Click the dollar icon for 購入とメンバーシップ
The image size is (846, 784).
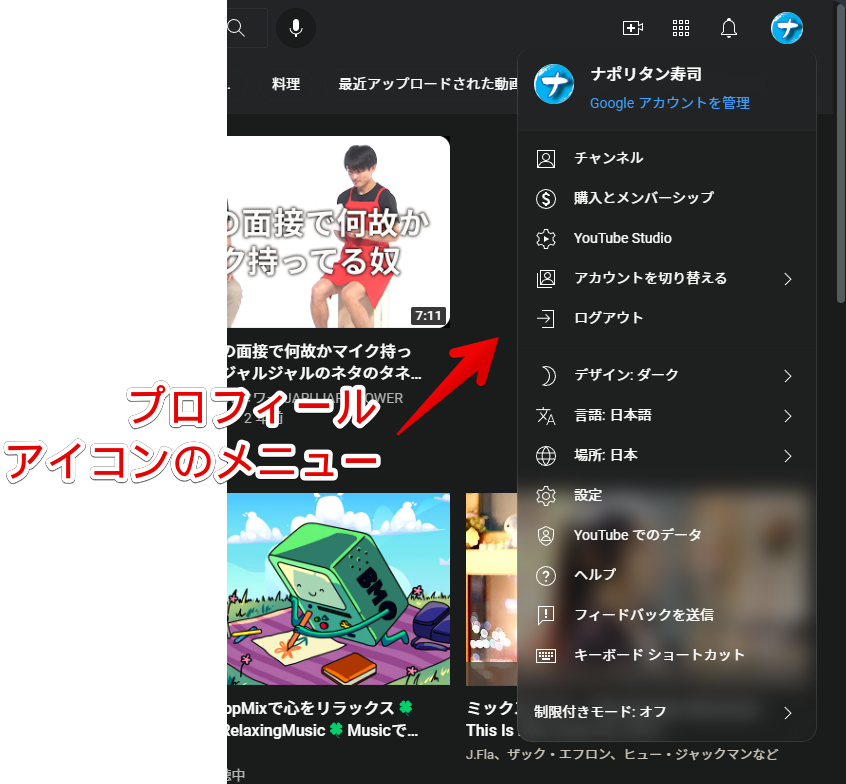545,199
